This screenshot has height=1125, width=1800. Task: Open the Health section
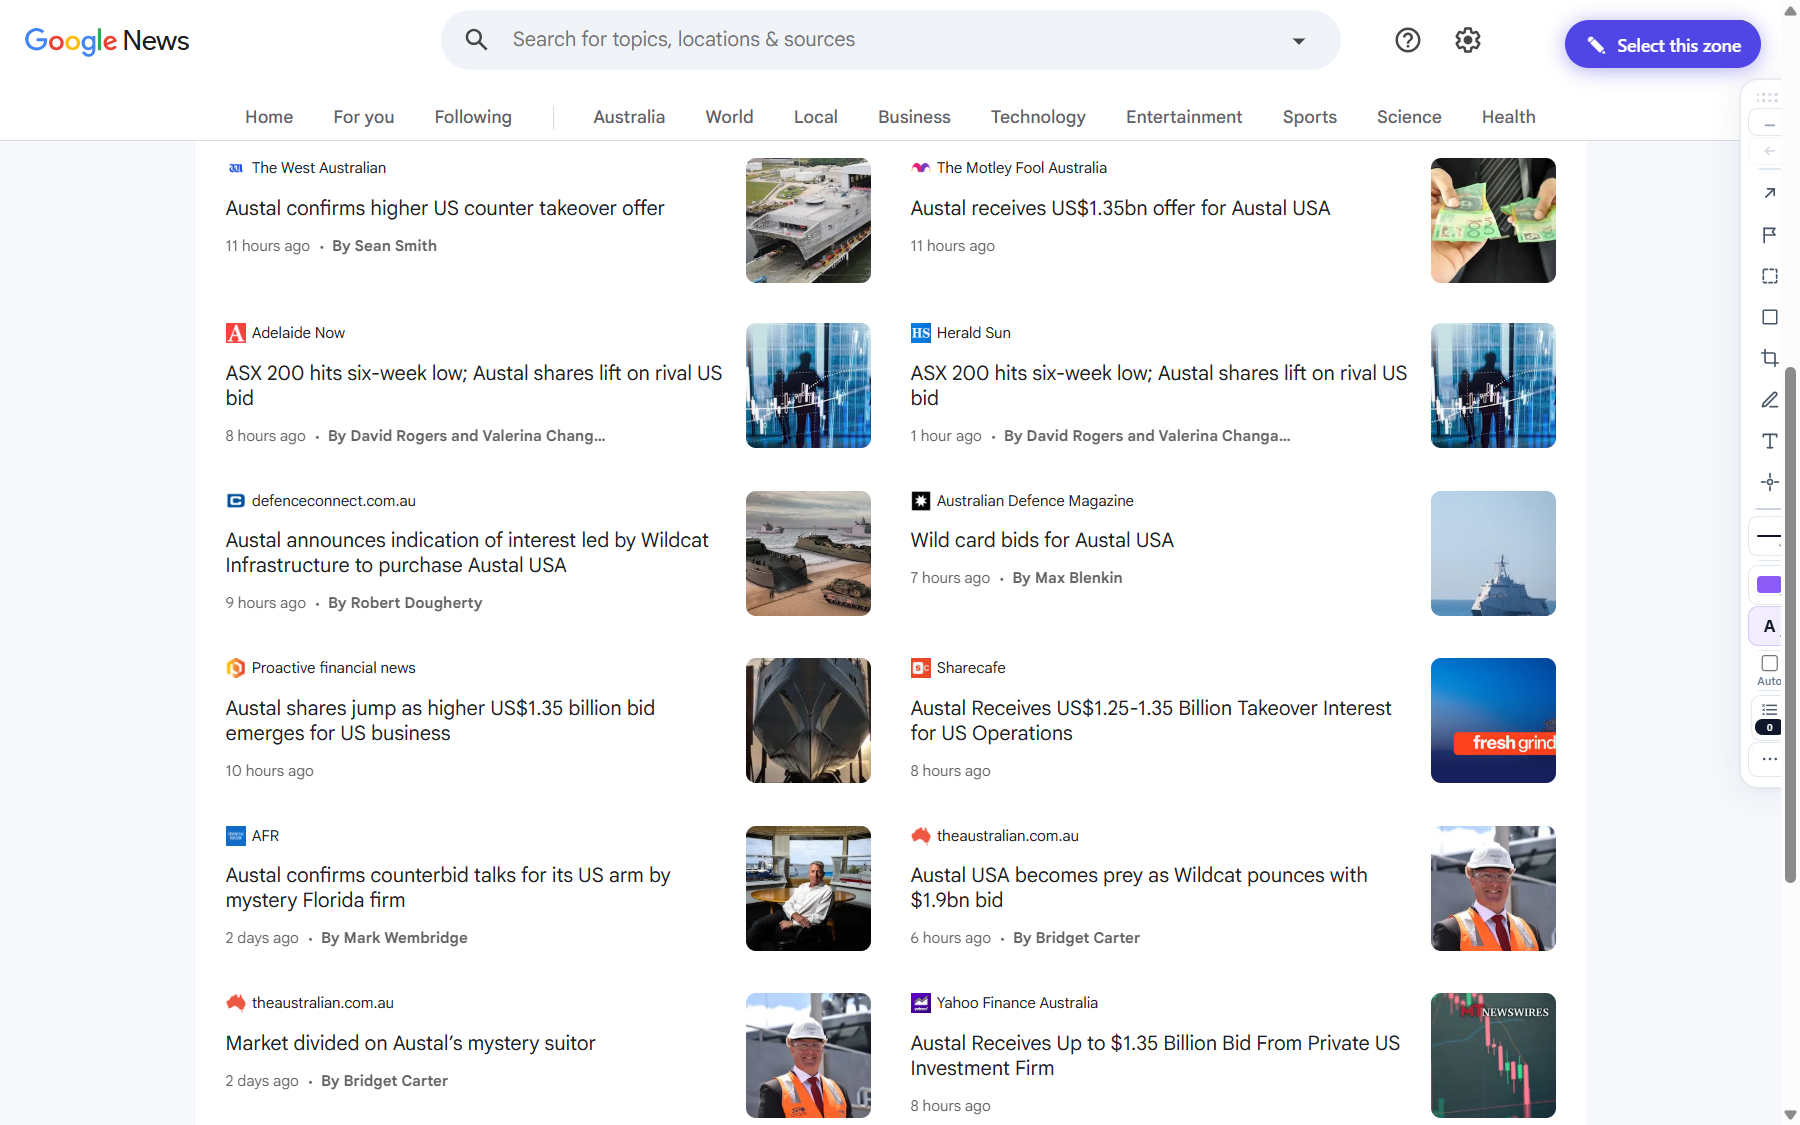point(1509,117)
